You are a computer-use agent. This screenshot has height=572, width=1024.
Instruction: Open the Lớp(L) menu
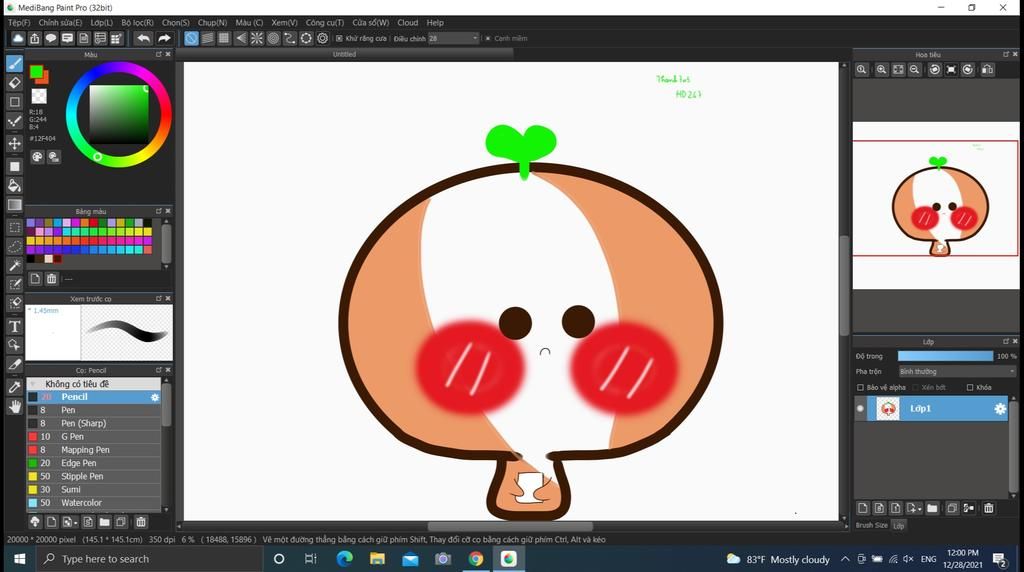coord(101,22)
